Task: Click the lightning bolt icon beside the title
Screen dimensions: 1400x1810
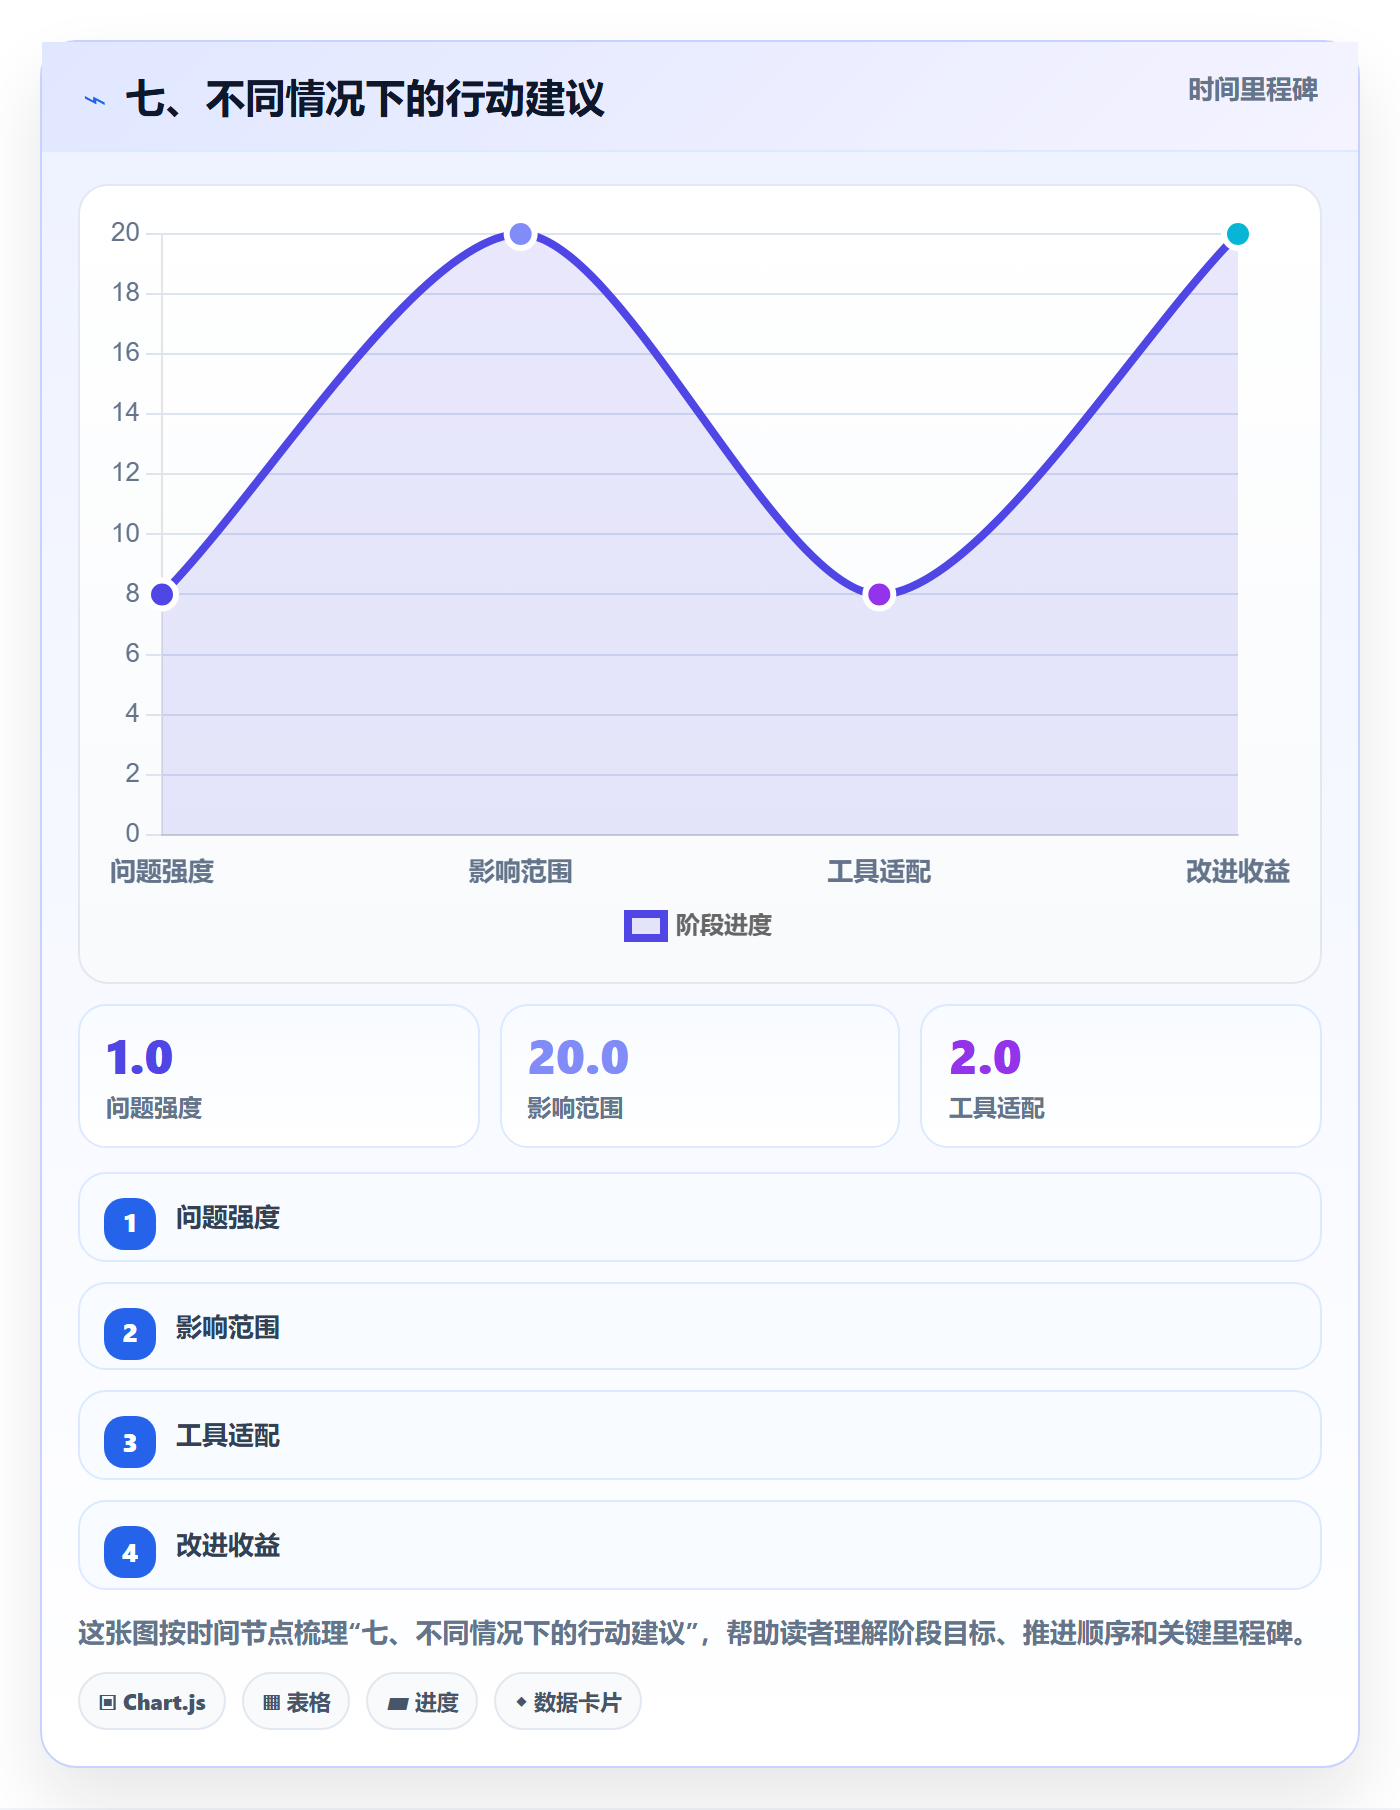Action: click(95, 100)
